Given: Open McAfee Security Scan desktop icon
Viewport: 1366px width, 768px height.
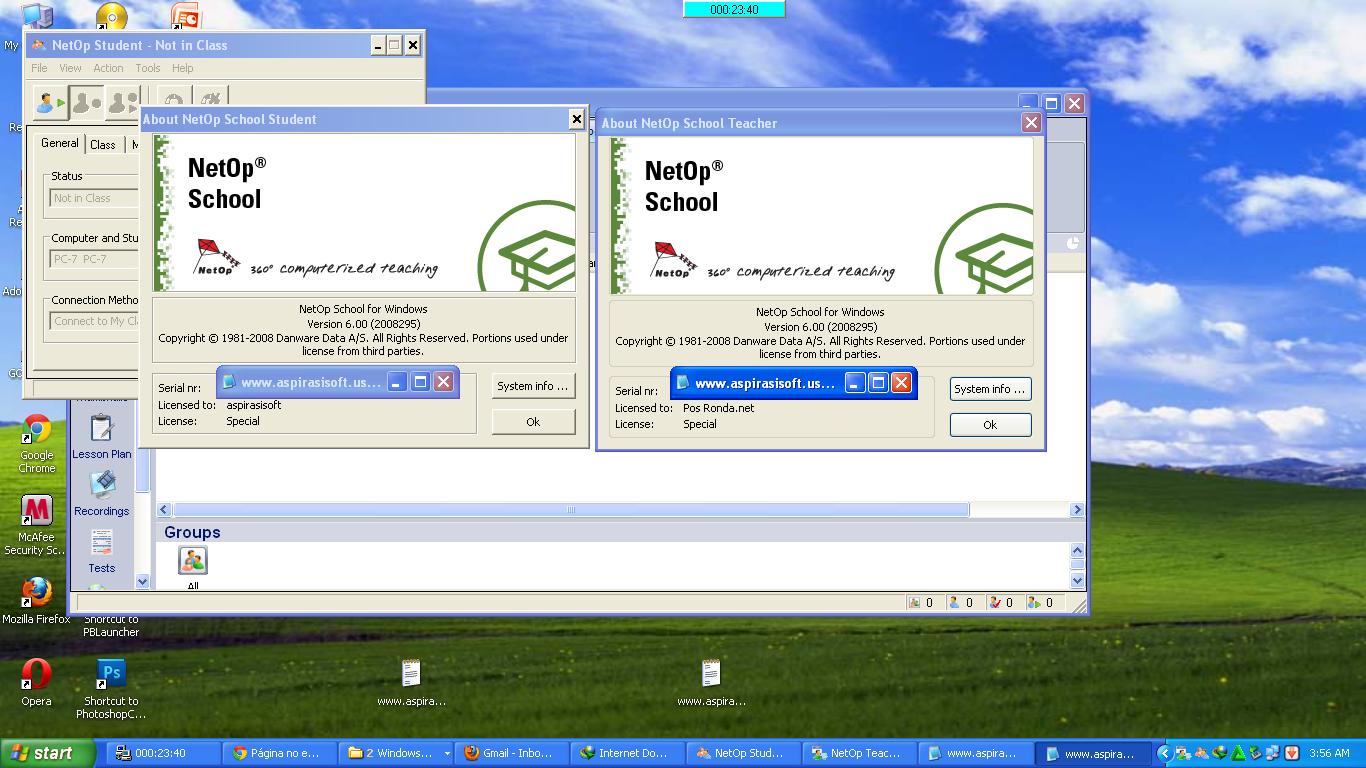Looking at the screenshot, I should coord(37,525).
